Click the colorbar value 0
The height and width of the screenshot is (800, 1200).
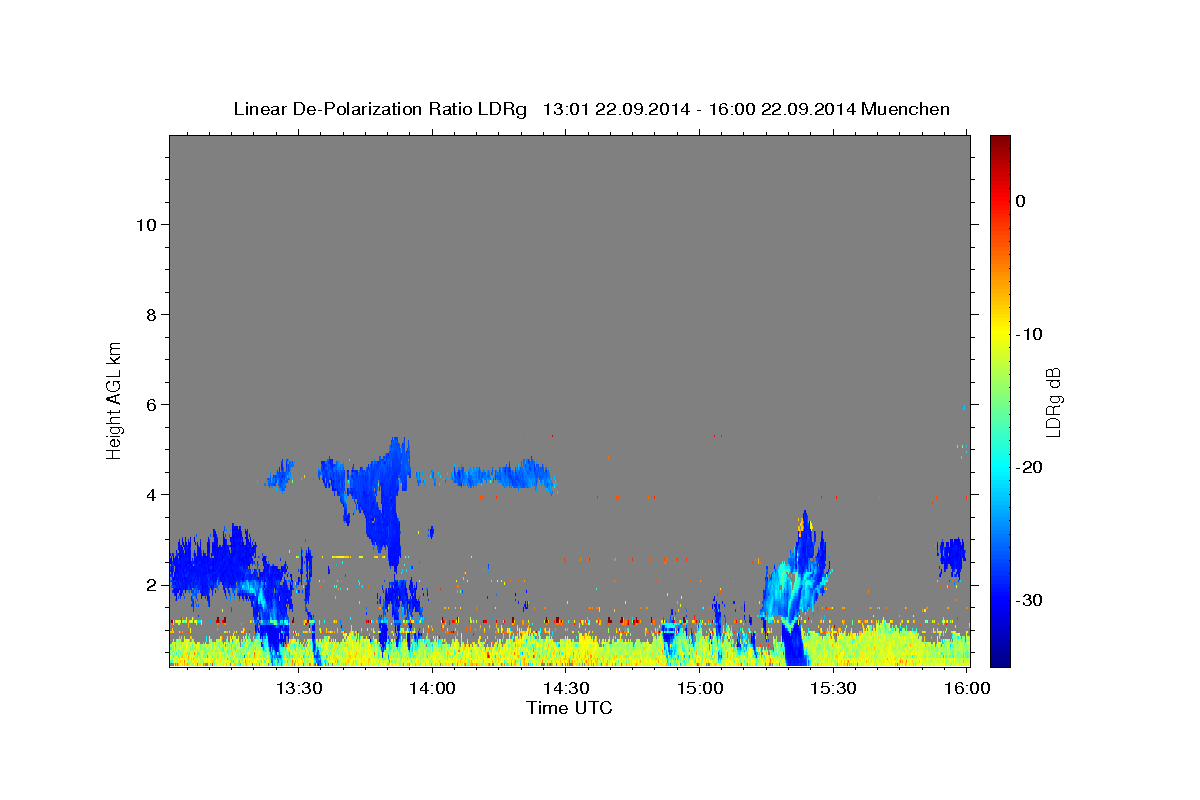1020,201
